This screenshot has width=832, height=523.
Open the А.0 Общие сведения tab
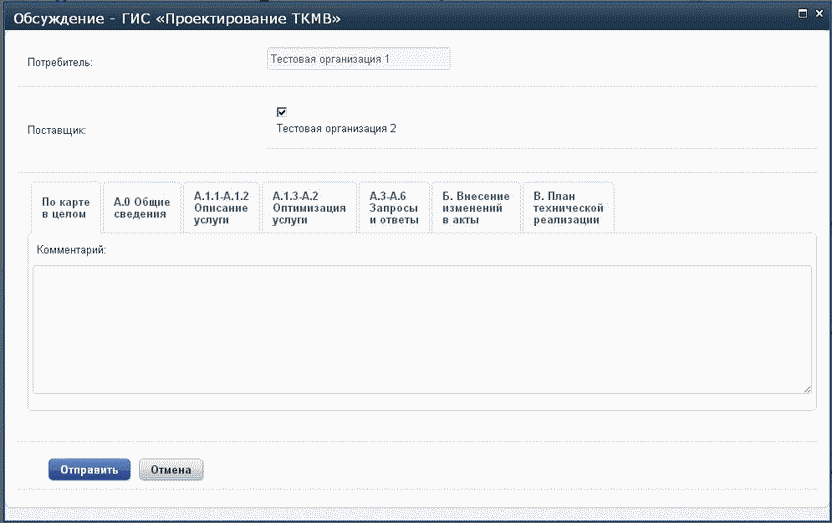coord(141,208)
